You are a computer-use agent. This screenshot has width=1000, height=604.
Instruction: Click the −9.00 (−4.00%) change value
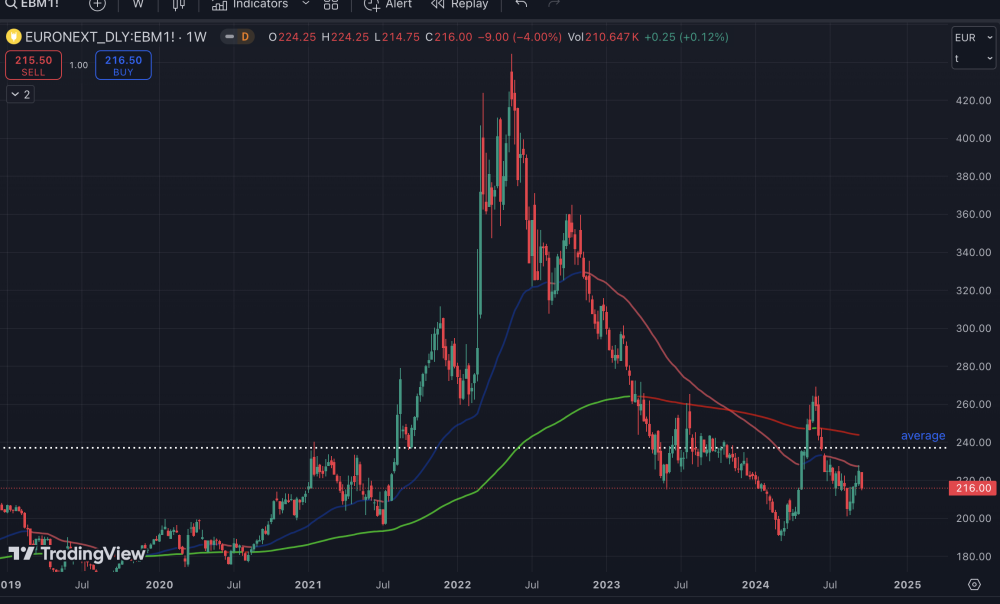click(519, 37)
